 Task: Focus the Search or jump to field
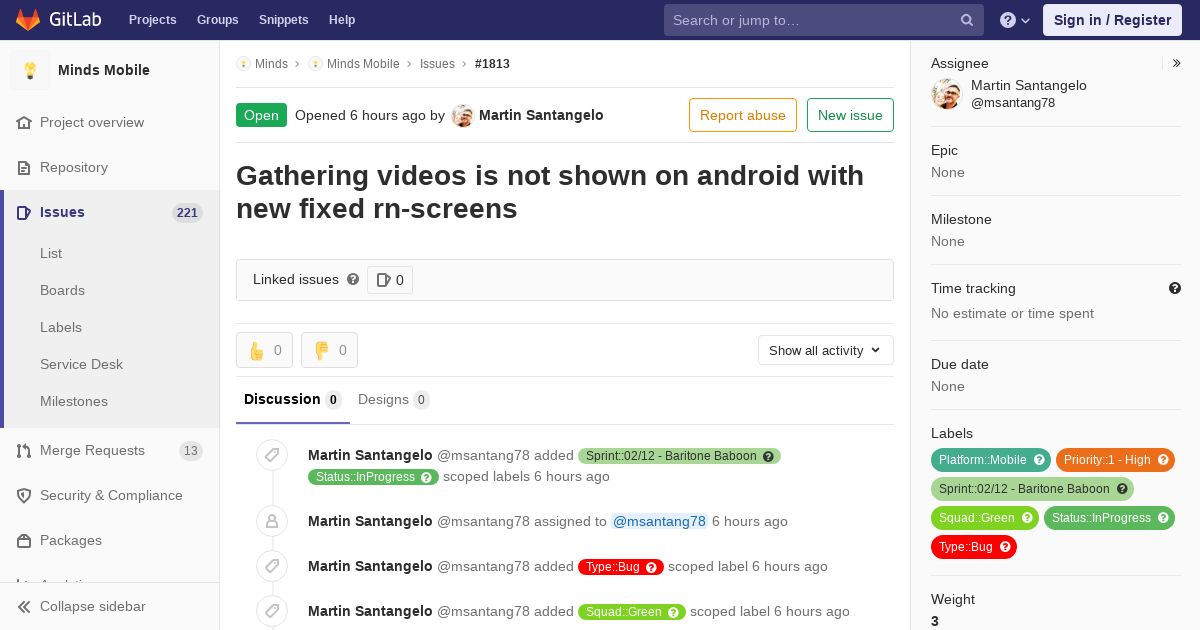pos(814,20)
